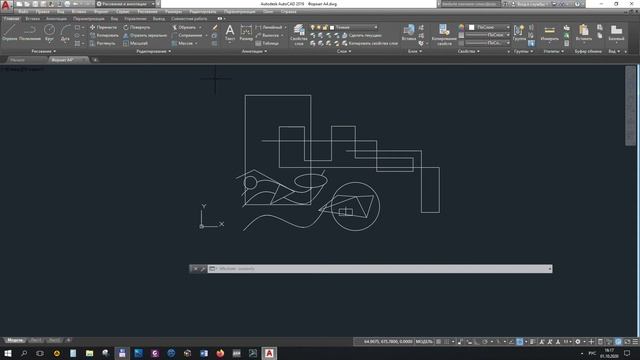640x360 pixels.
Task: Toggle clean screen icon in status bar
Action: [x=627, y=342]
